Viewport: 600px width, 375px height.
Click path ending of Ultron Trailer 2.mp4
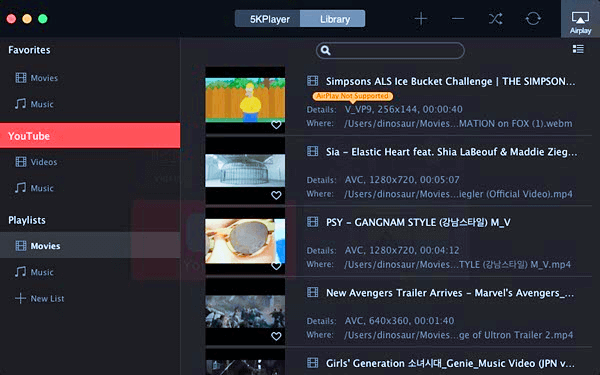[458, 335]
